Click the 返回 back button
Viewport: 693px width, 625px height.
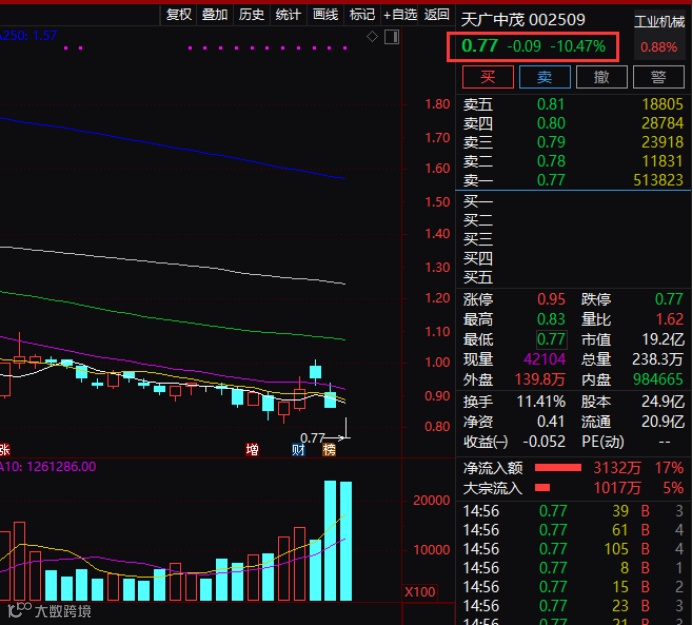click(437, 15)
